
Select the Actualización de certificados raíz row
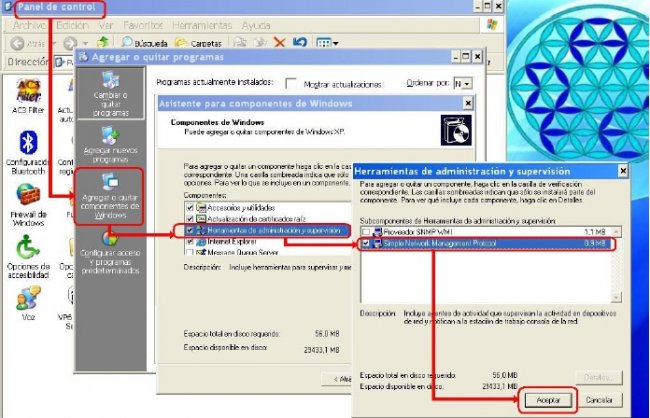coord(268,219)
